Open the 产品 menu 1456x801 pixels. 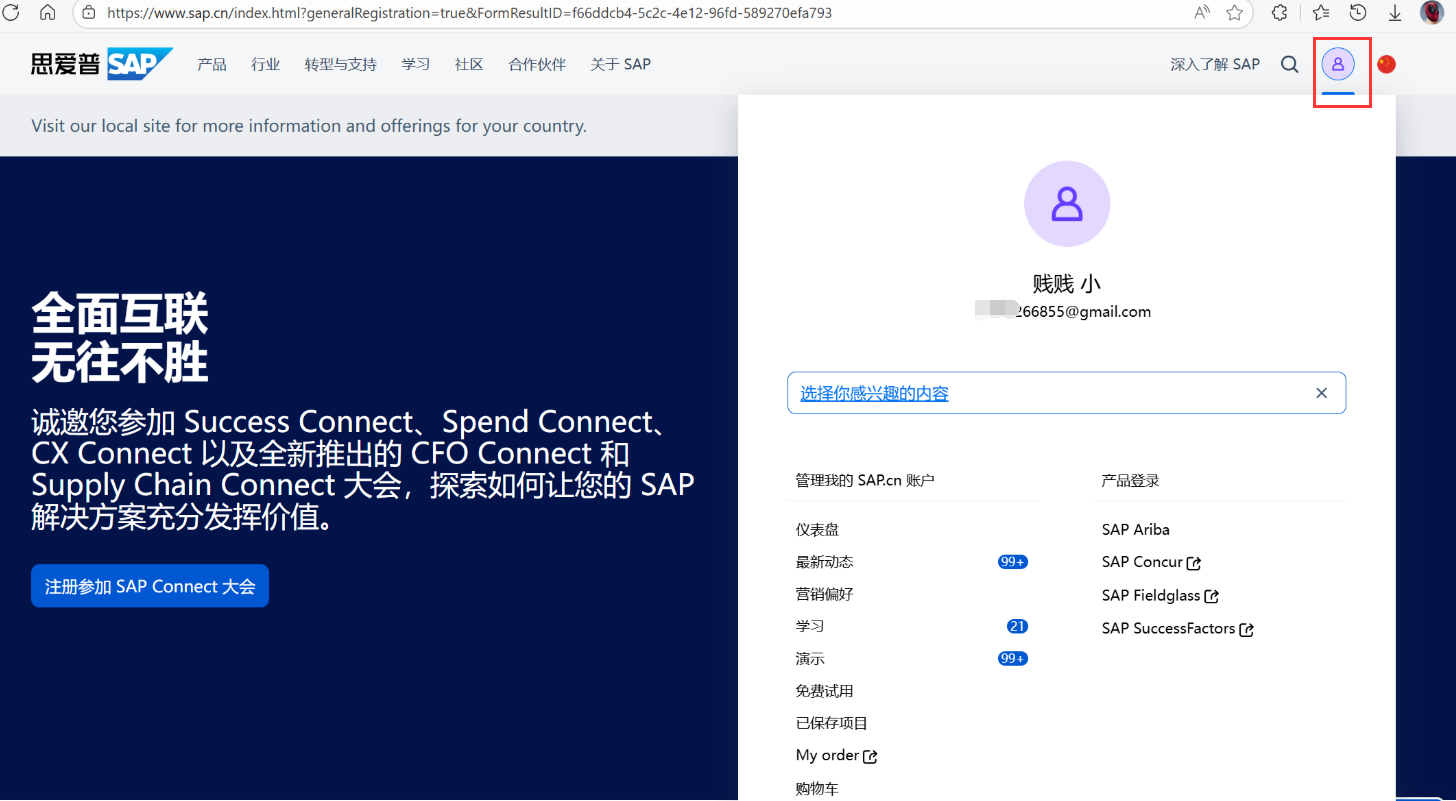(212, 64)
